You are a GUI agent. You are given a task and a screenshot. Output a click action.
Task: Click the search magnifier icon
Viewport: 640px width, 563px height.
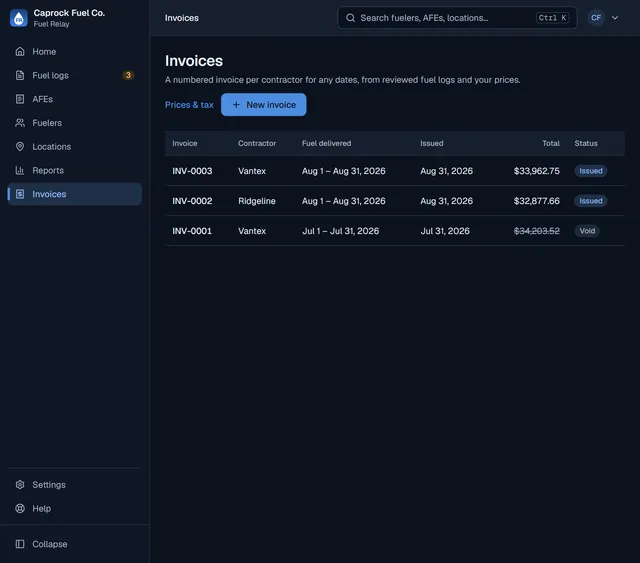[x=350, y=18]
